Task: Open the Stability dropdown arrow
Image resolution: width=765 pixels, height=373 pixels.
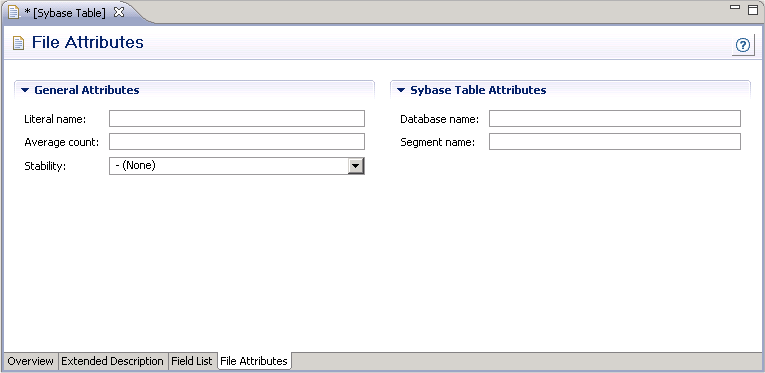Action: tap(356, 166)
